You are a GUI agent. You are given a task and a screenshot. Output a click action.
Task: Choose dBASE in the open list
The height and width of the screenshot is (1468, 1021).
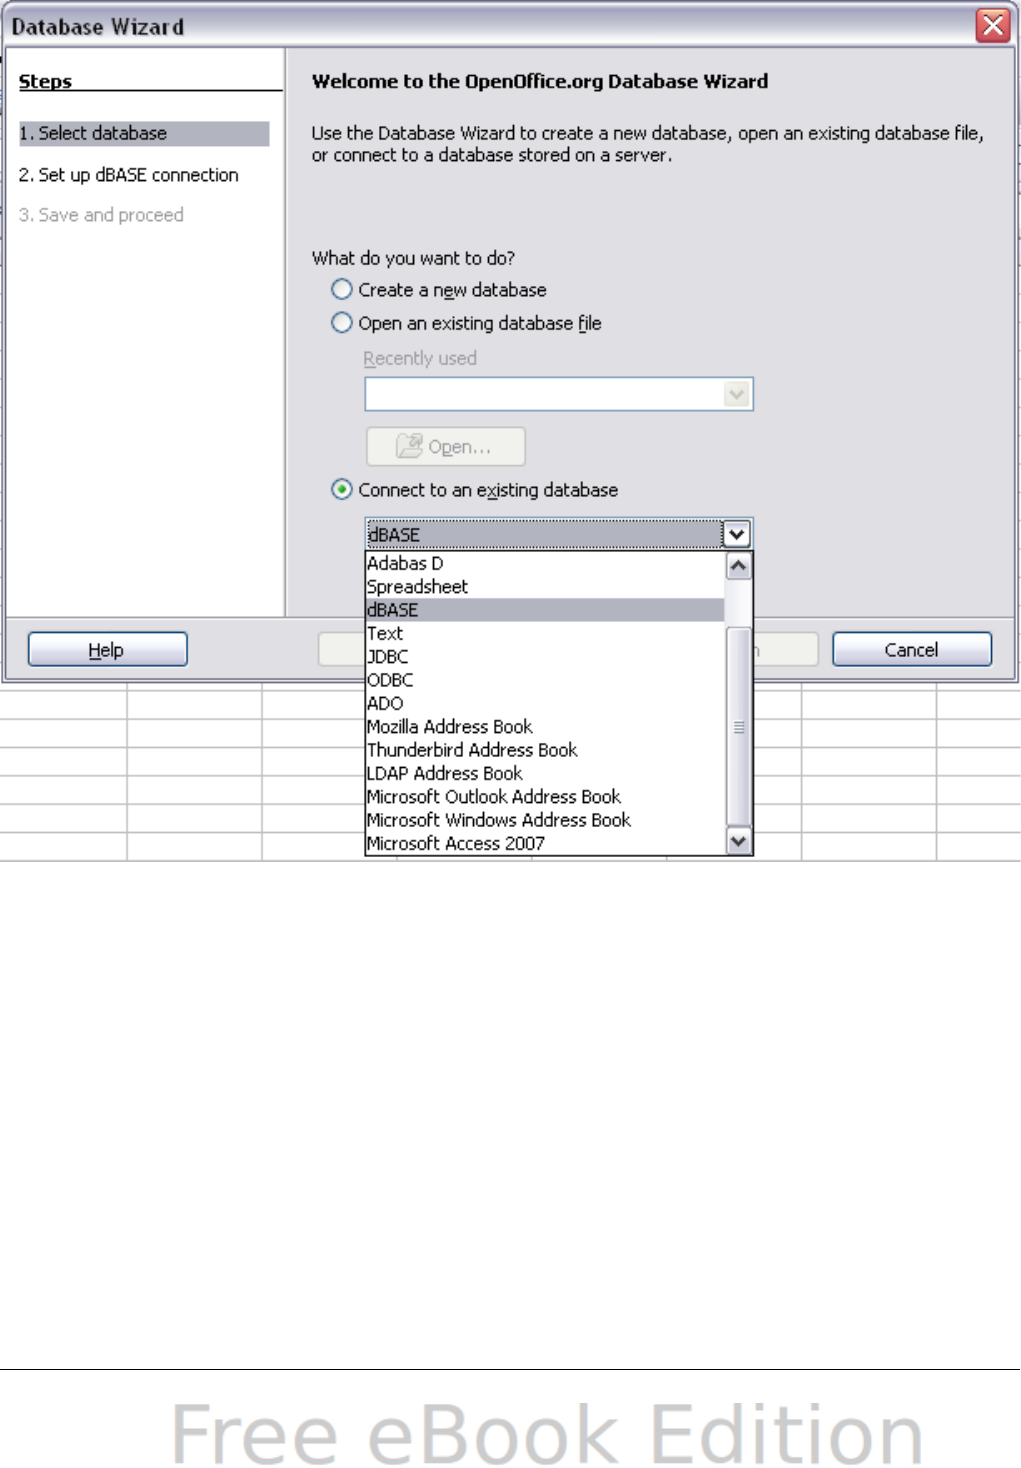pos(545,610)
